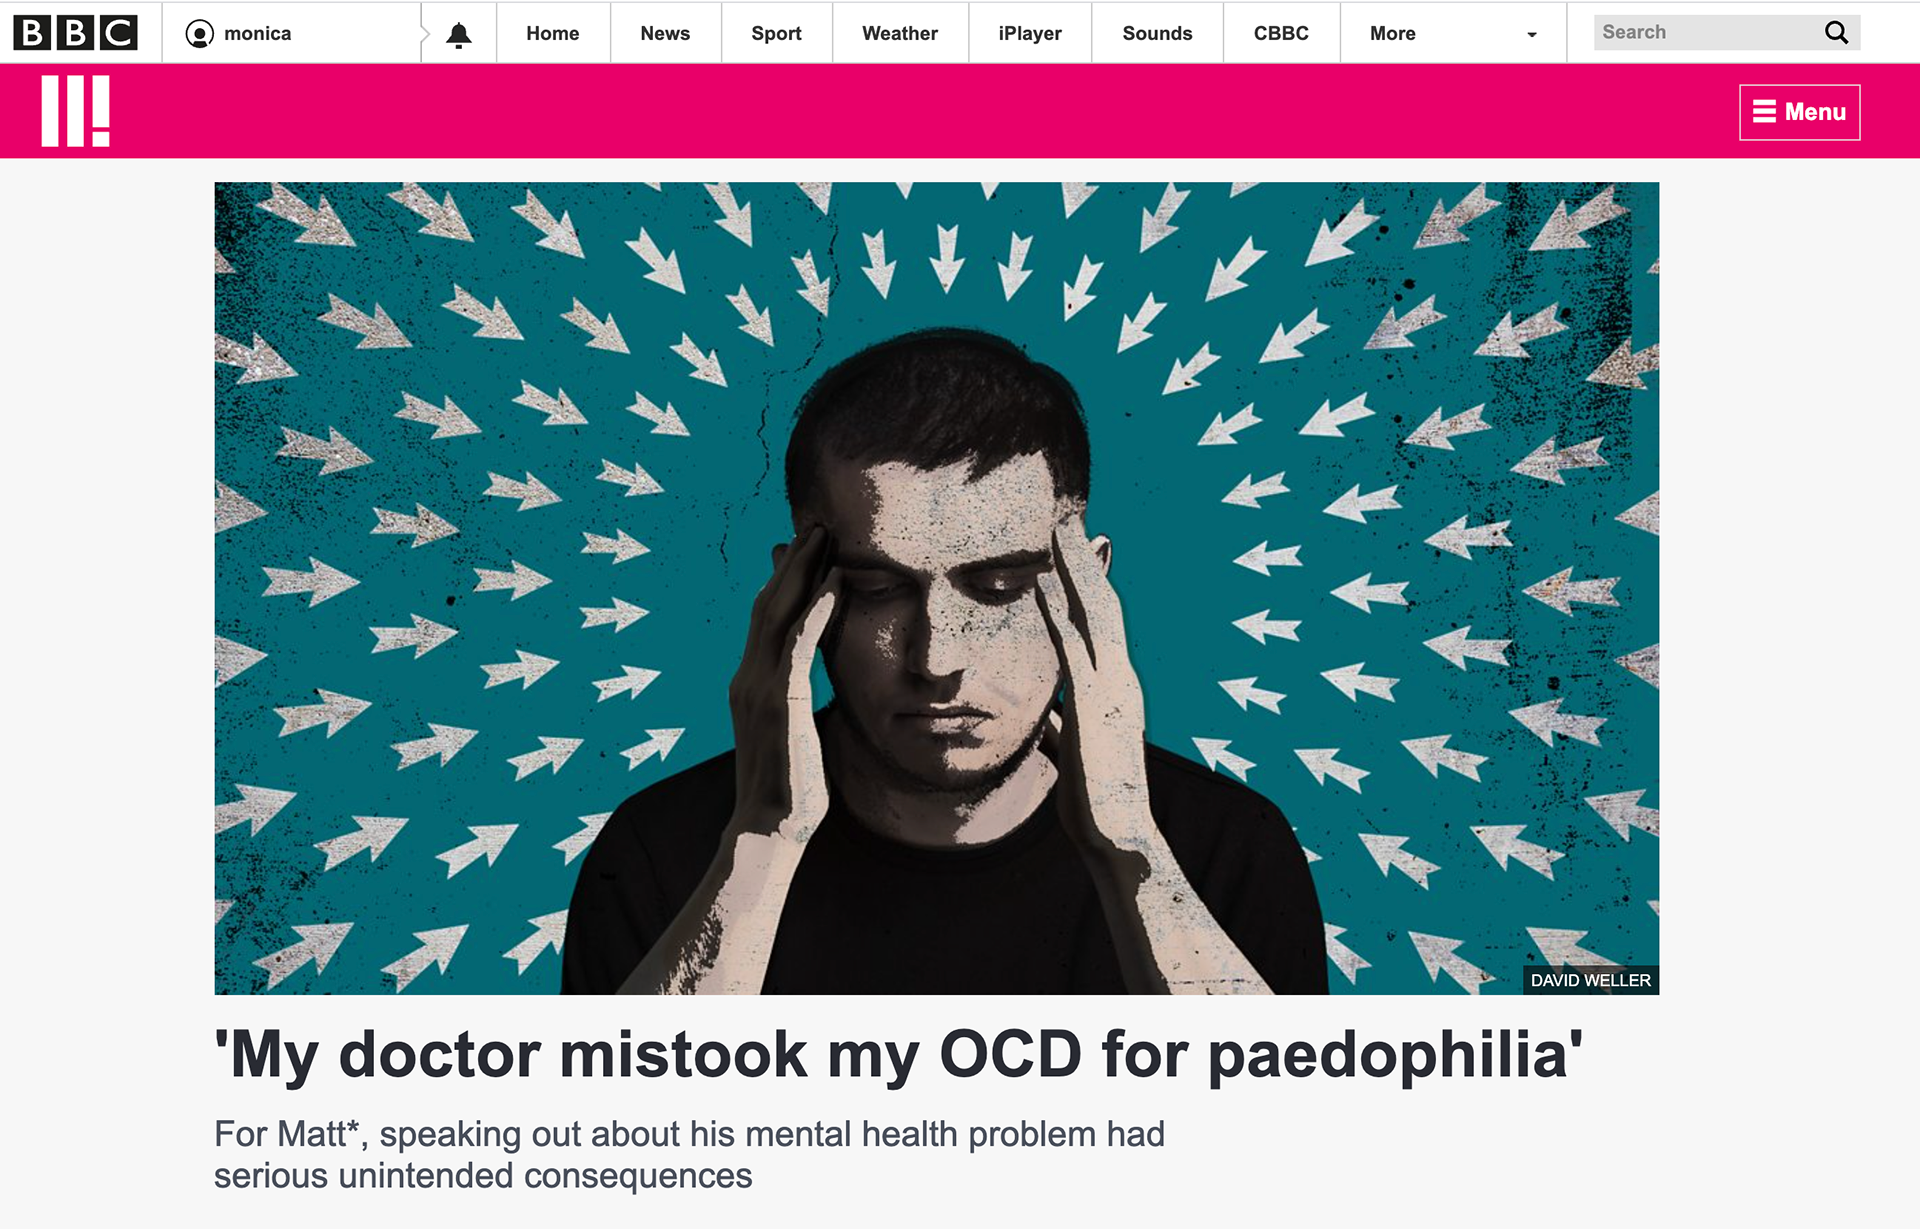The image size is (1920, 1229).
Task: Go to the News section
Action: pyautogui.click(x=665, y=33)
